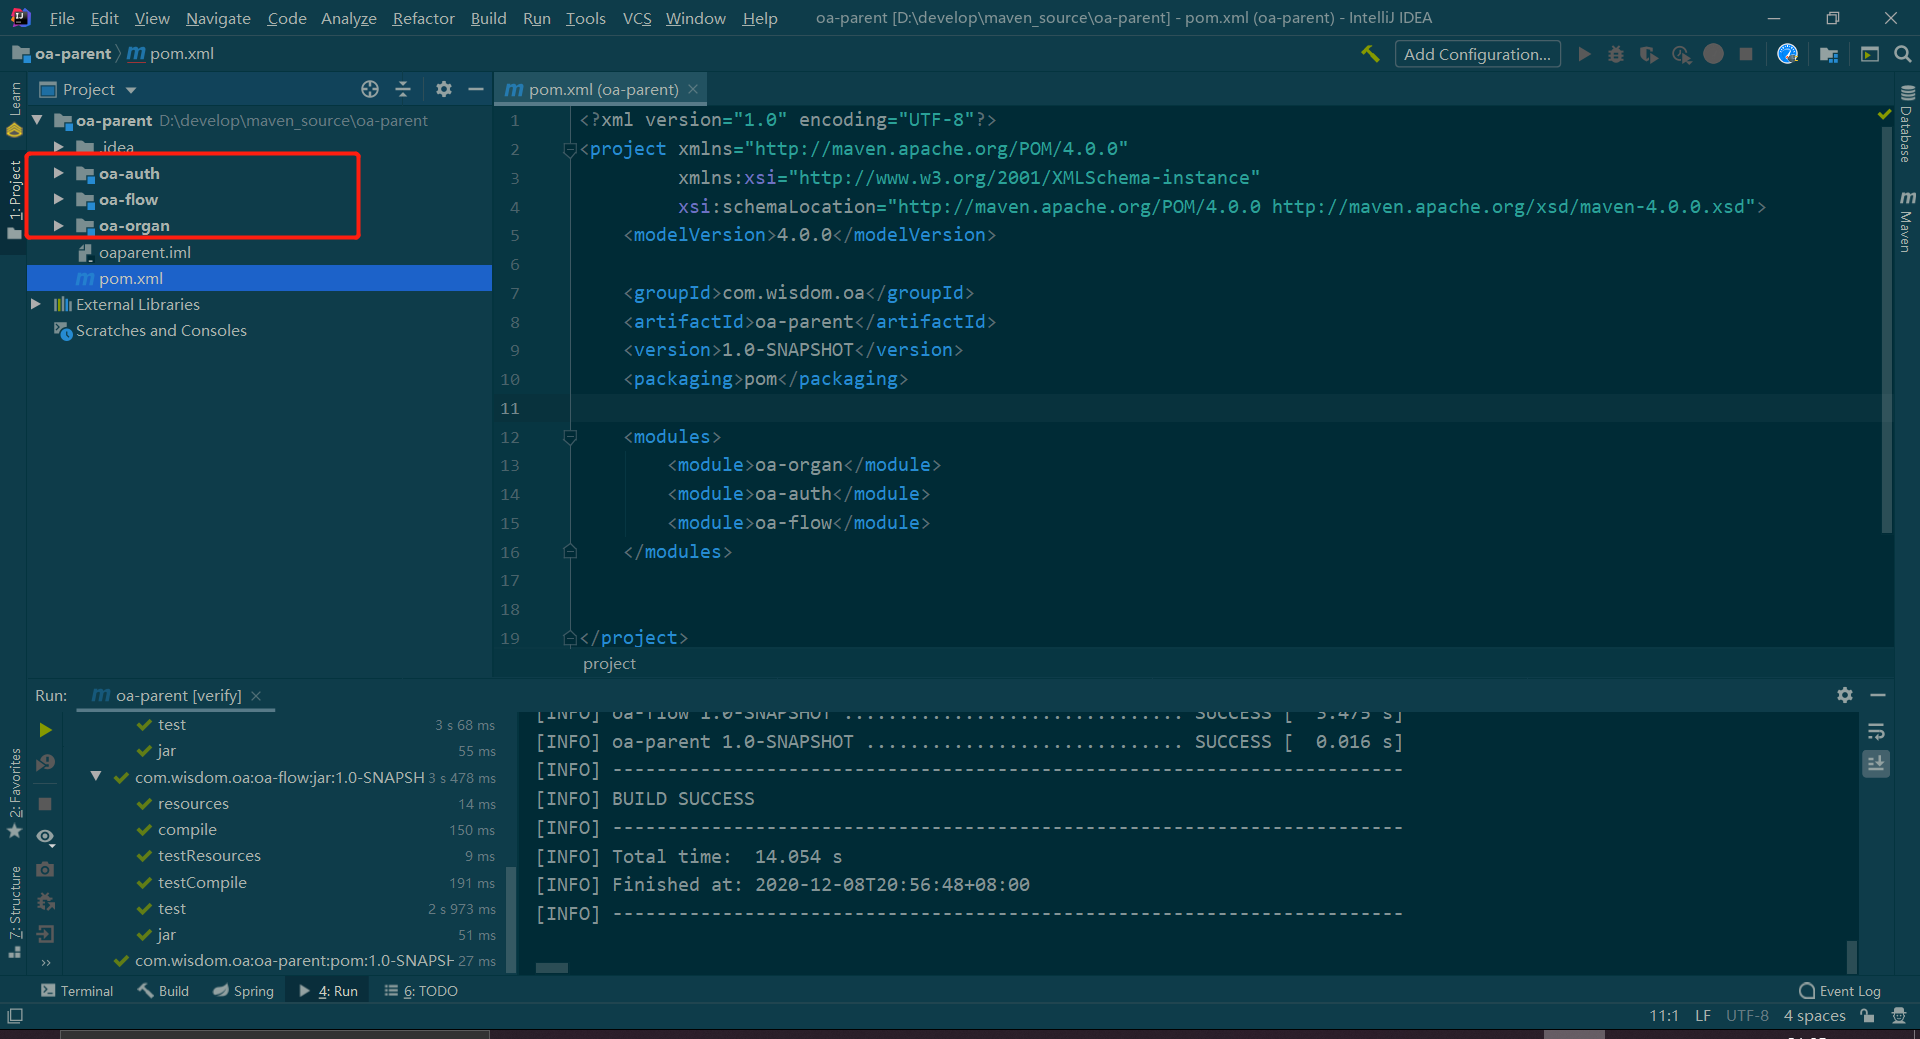This screenshot has height=1039, width=1920.
Task: Expand the oa-flow module
Action: pyautogui.click(x=59, y=199)
